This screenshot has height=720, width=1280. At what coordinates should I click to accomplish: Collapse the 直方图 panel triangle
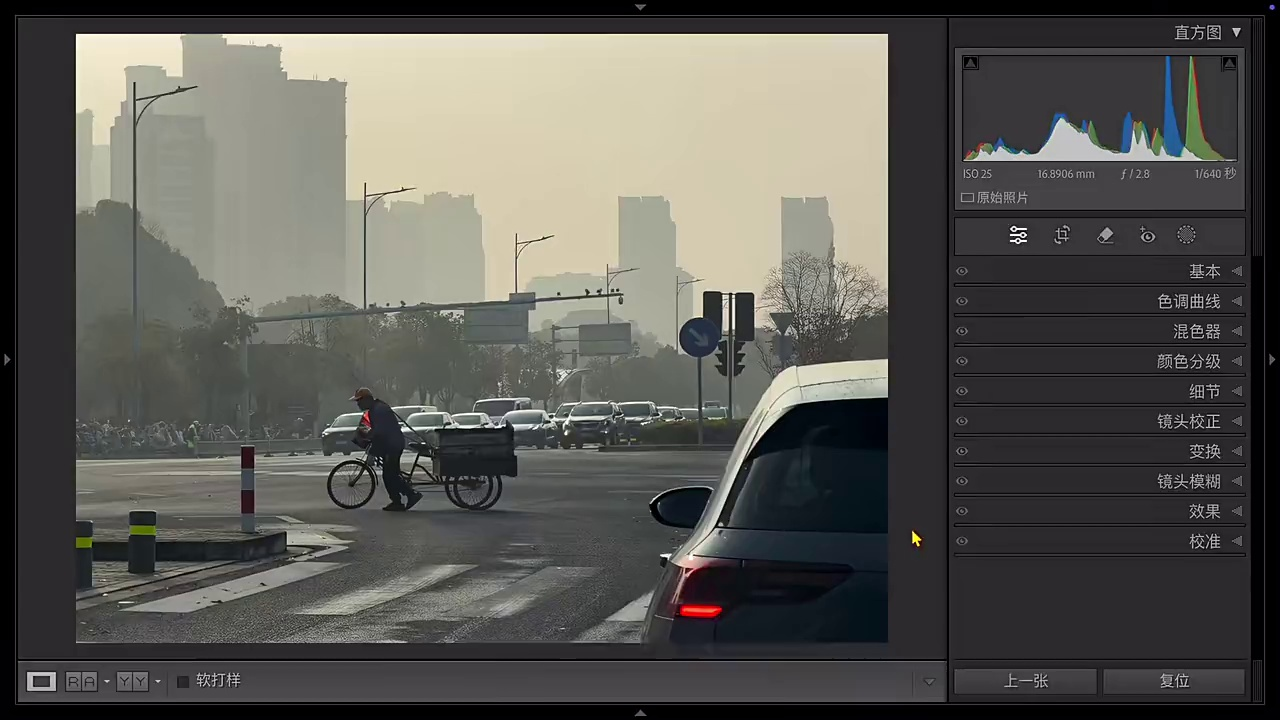1236,33
